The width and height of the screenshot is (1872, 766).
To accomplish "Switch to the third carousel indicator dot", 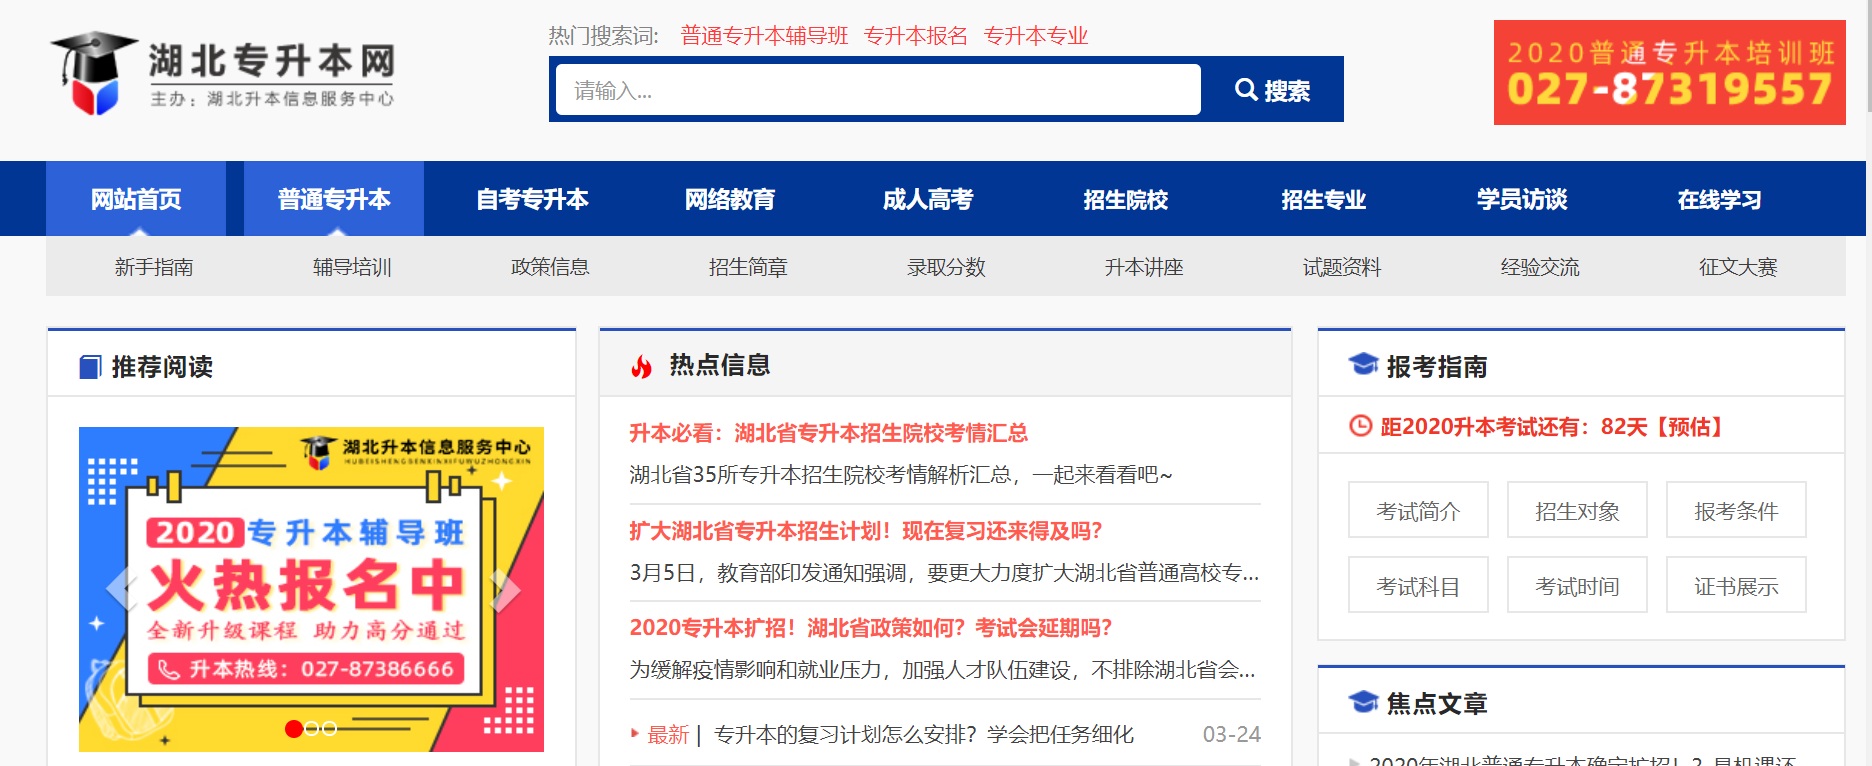I will (329, 729).
